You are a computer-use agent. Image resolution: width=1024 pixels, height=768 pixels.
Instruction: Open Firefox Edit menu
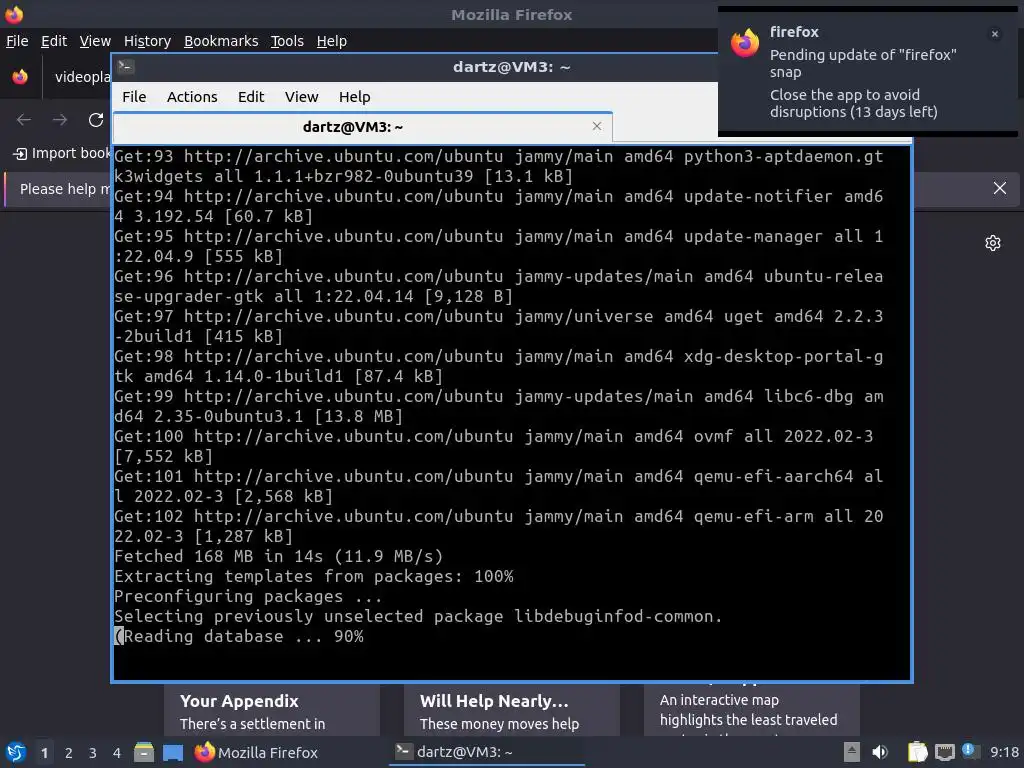point(54,41)
